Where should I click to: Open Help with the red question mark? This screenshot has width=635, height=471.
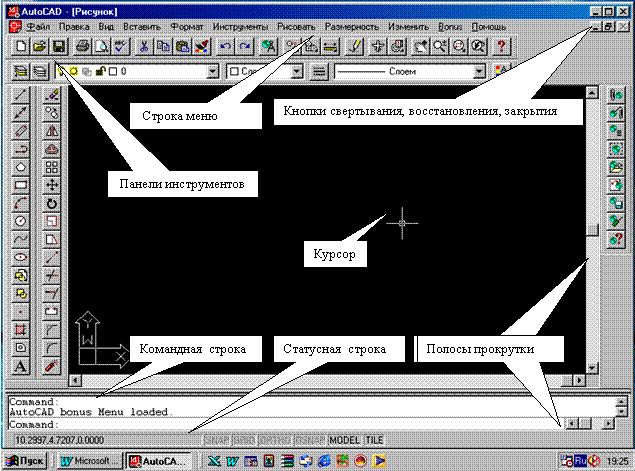tap(501, 47)
